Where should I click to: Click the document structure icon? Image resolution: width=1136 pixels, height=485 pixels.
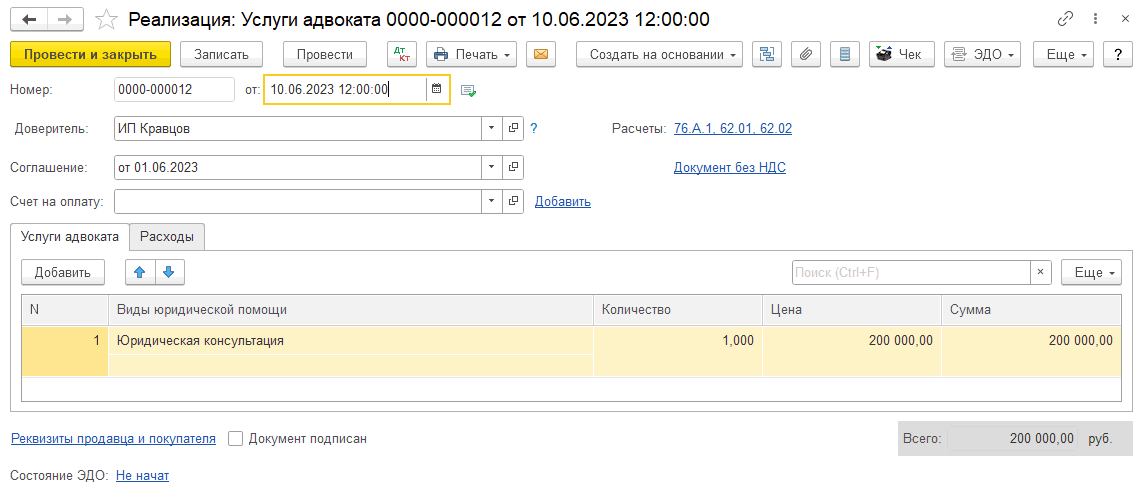pyautogui.click(x=768, y=54)
